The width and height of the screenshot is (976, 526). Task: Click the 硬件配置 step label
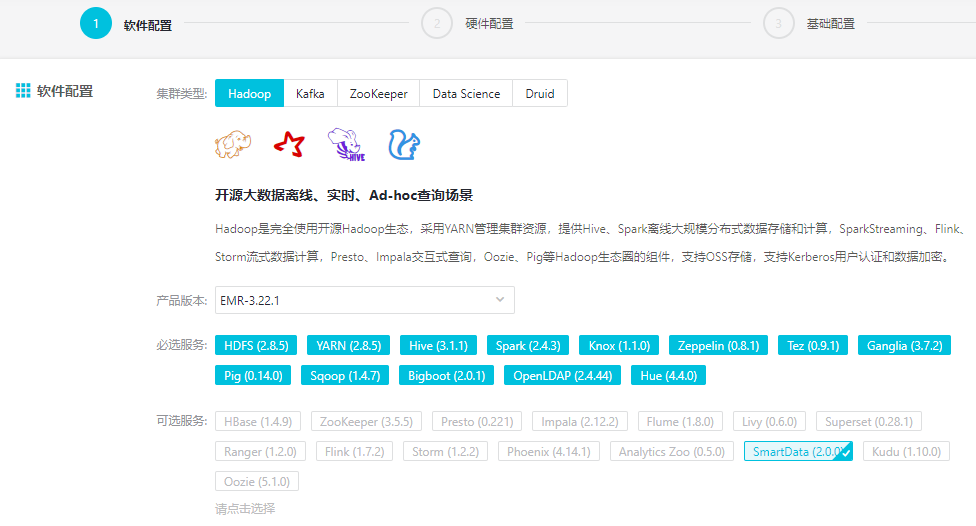coord(489,24)
